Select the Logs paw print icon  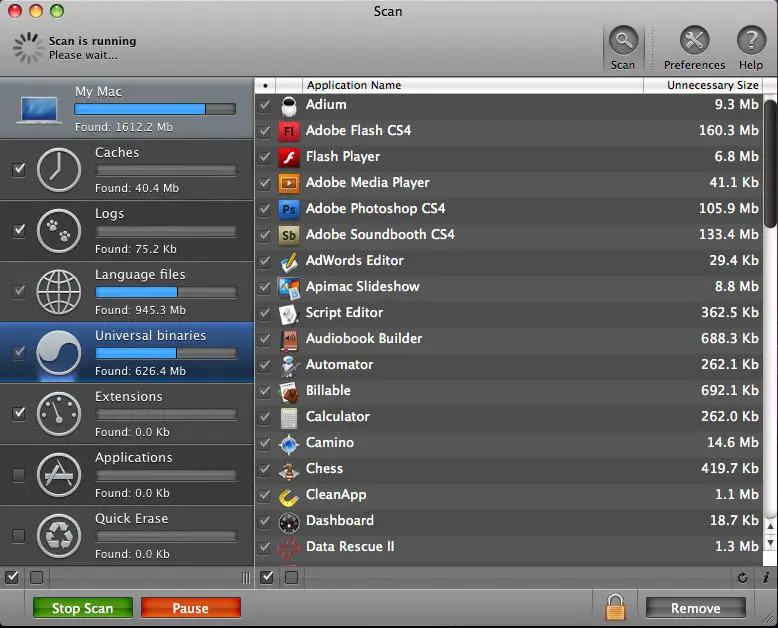click(59, 231)
